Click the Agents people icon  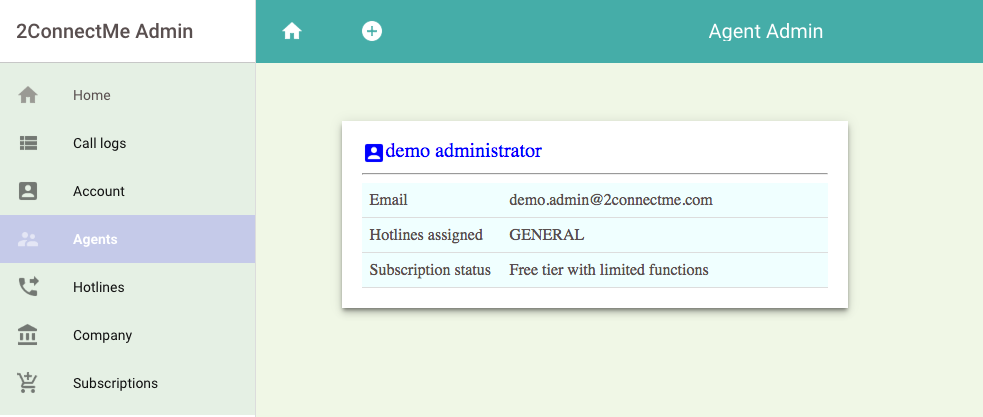point(28,239)
